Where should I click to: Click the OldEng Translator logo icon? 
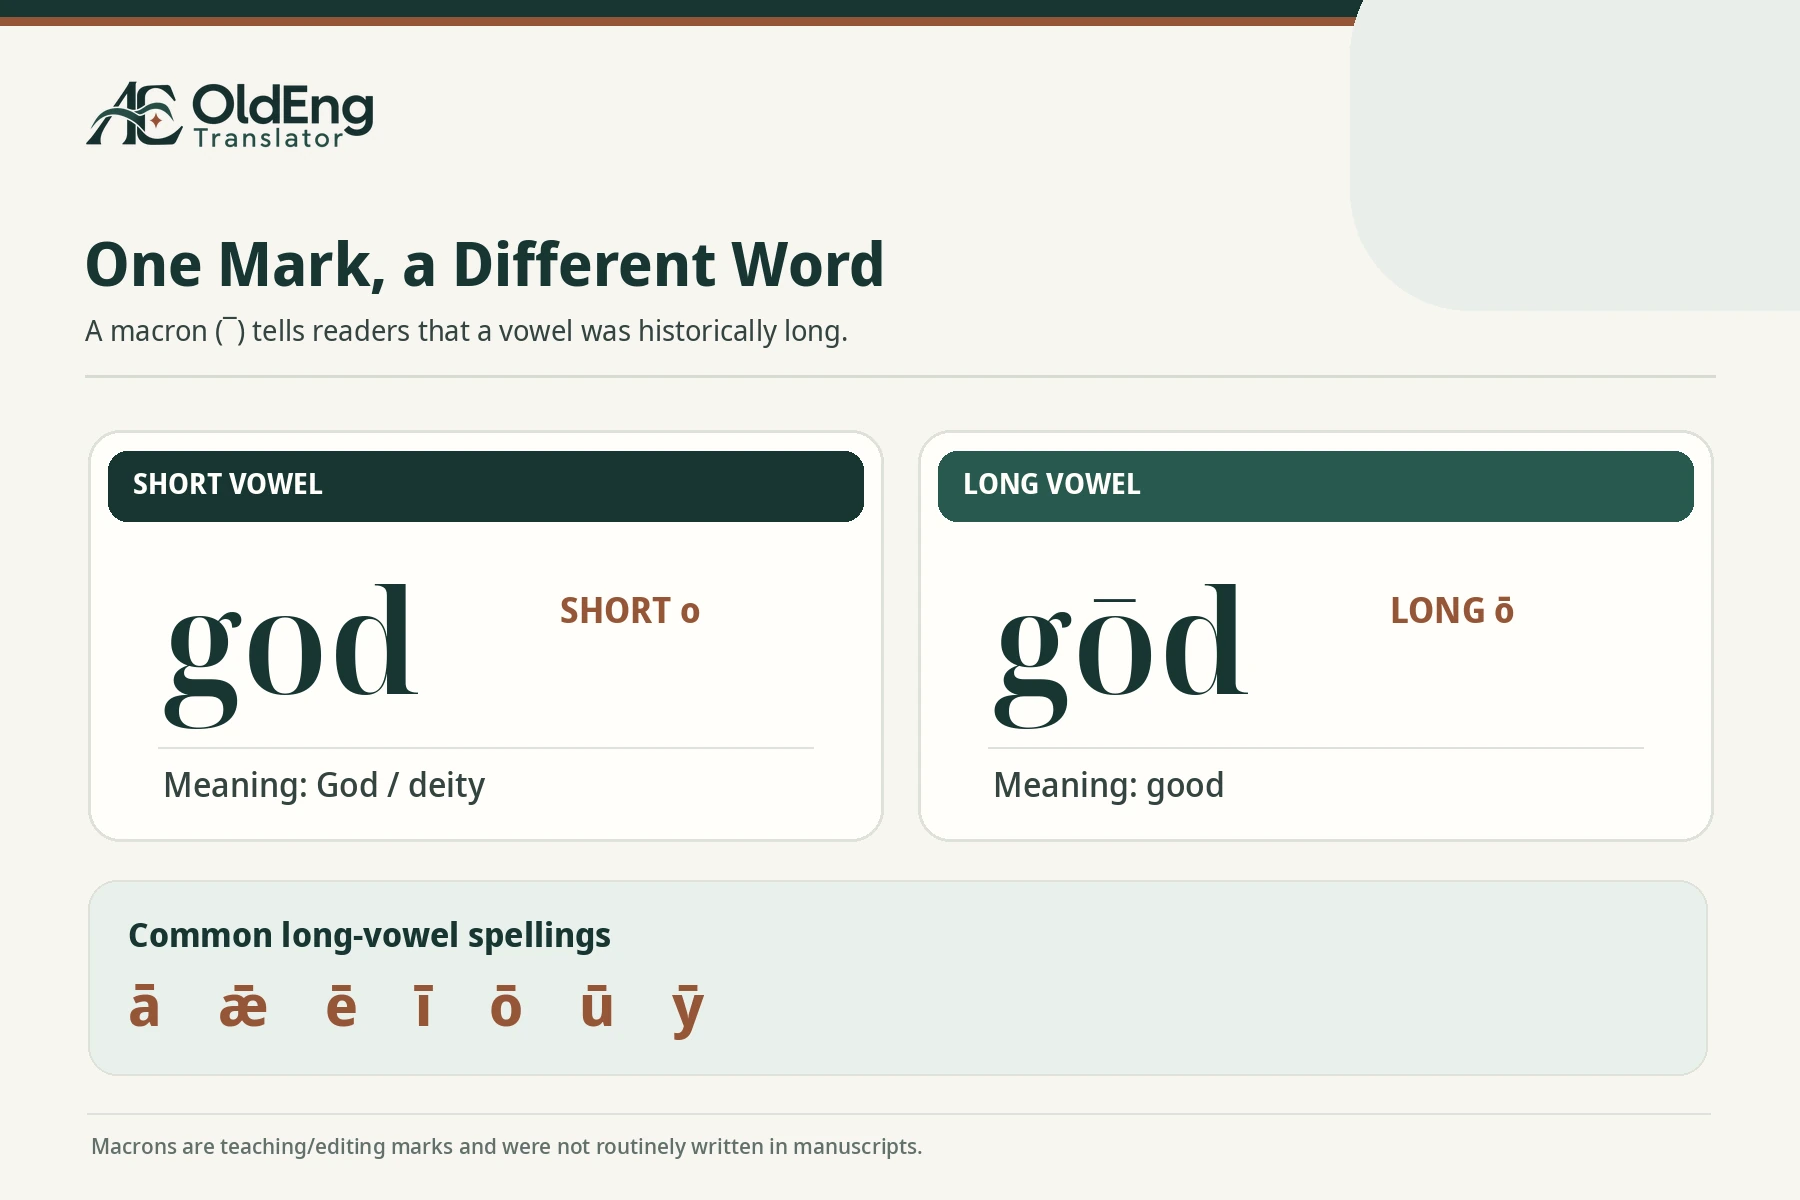click(x=134, y=114)
